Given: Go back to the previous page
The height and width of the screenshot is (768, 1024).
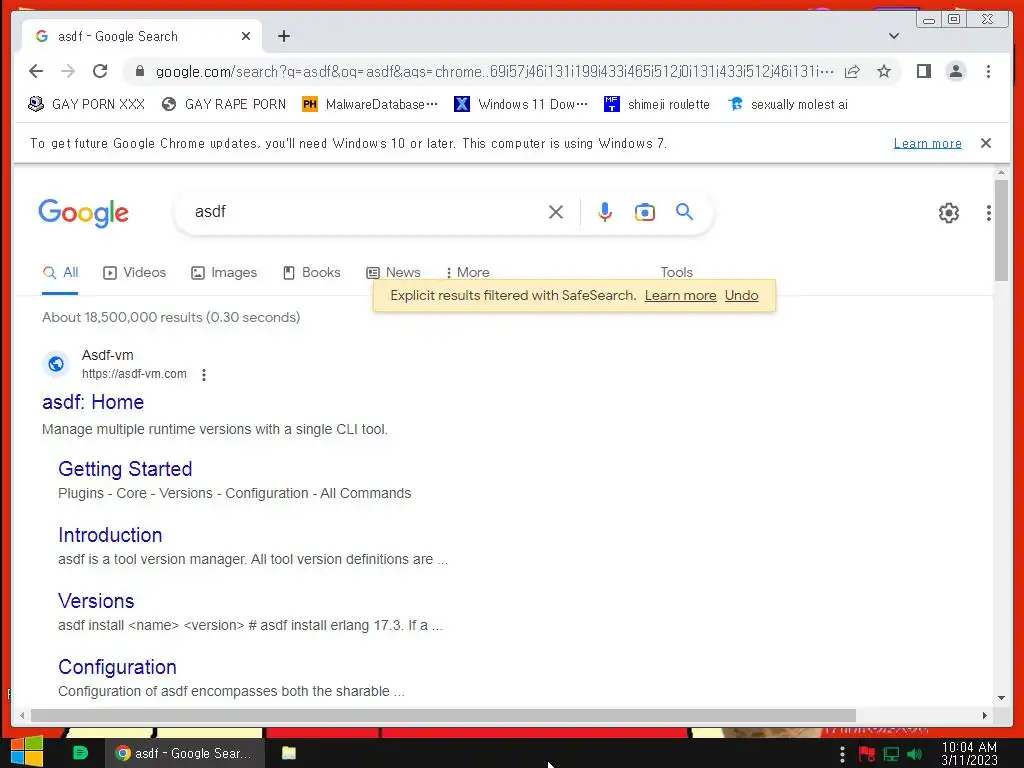Looking at the screenshot, I should [36, 71].
